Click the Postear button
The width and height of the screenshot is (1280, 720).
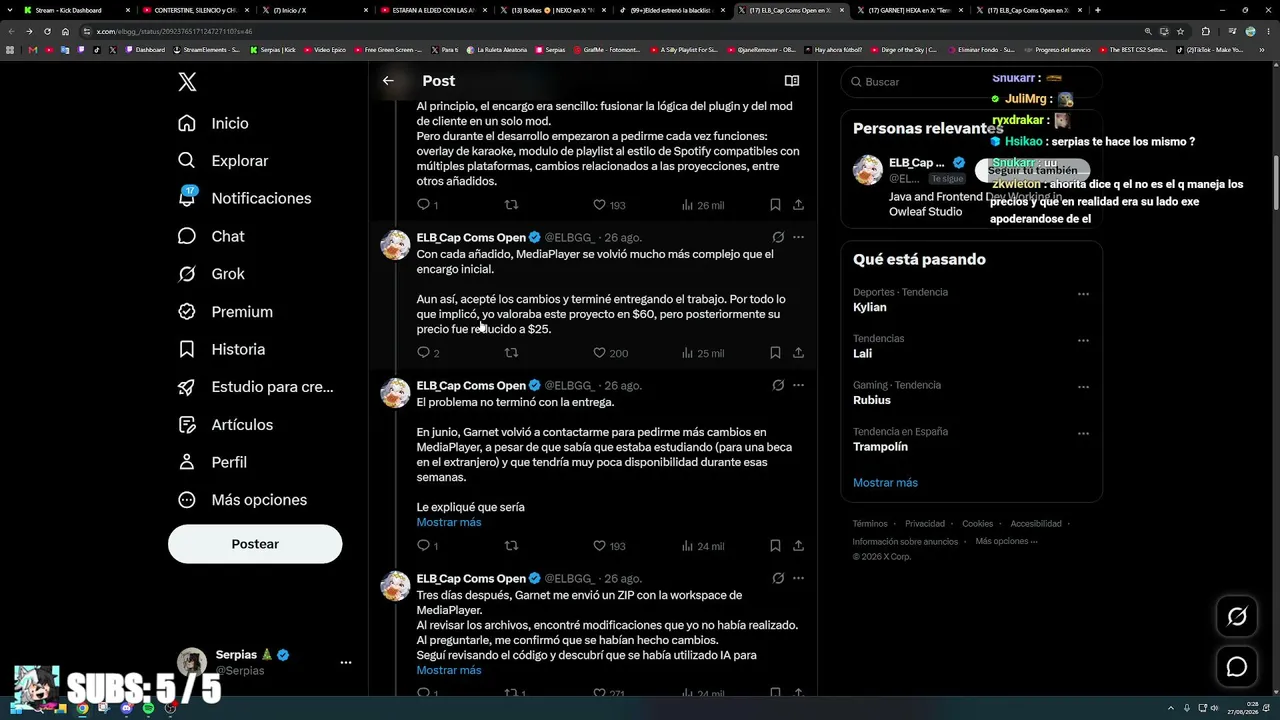click(x=255, y=544)
